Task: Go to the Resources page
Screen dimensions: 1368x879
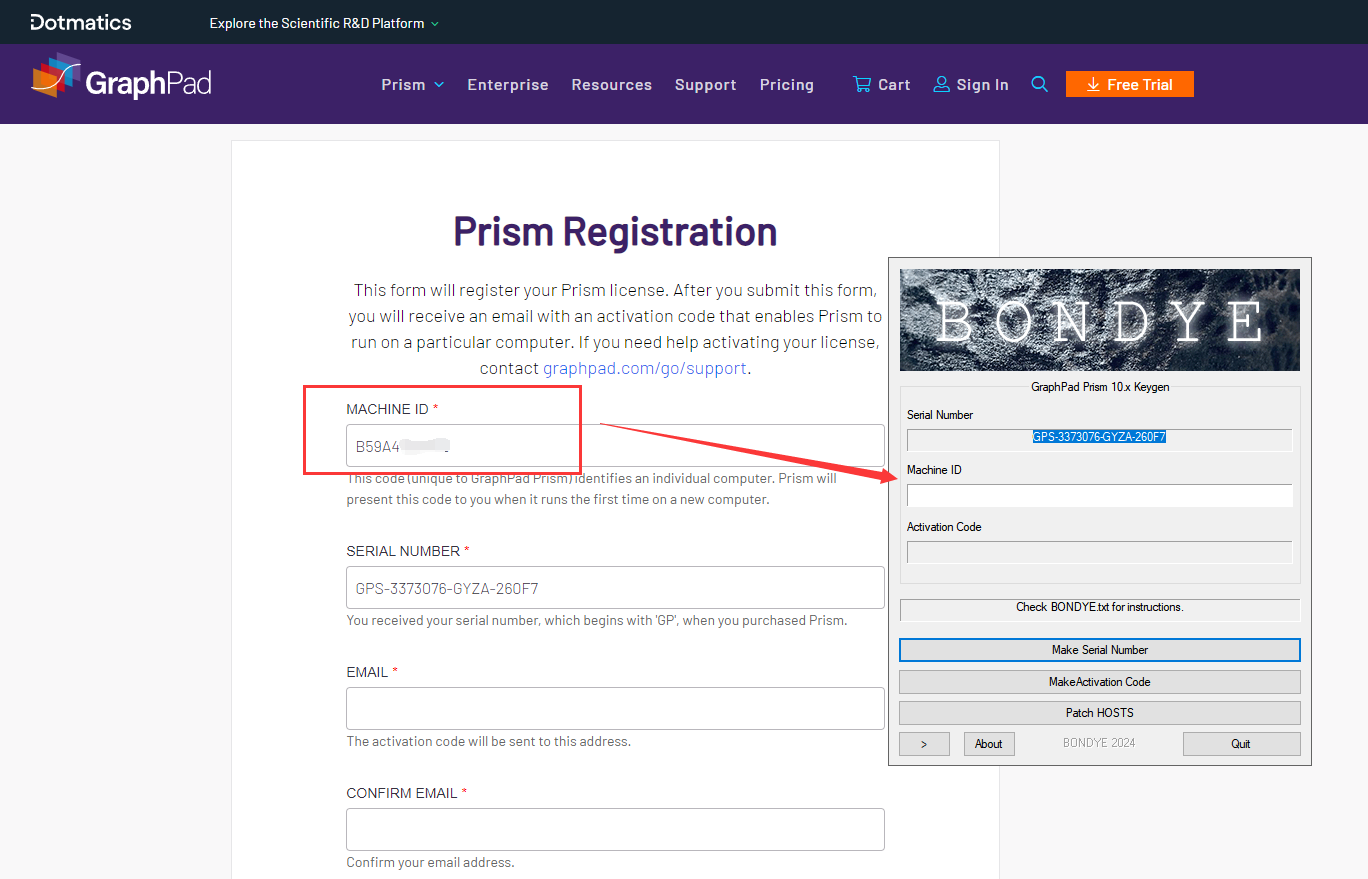Action: [612, 85]
